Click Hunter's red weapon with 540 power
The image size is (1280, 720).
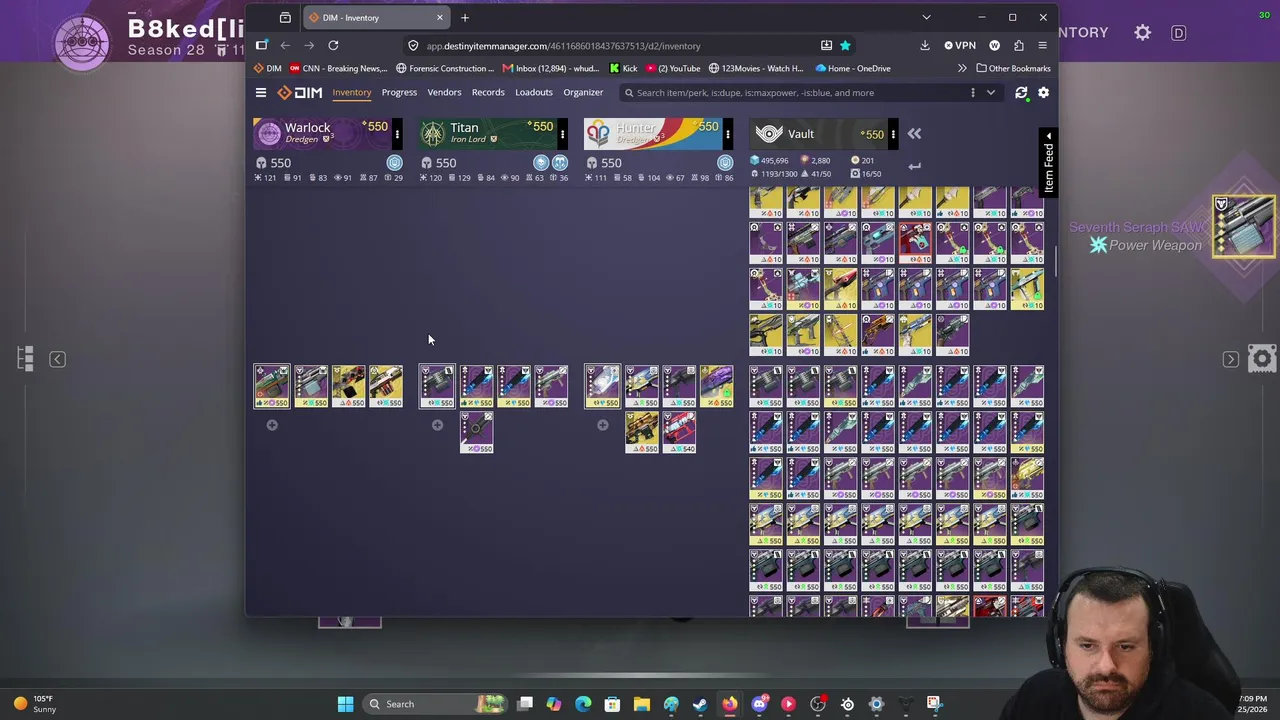tap(679, 432)
